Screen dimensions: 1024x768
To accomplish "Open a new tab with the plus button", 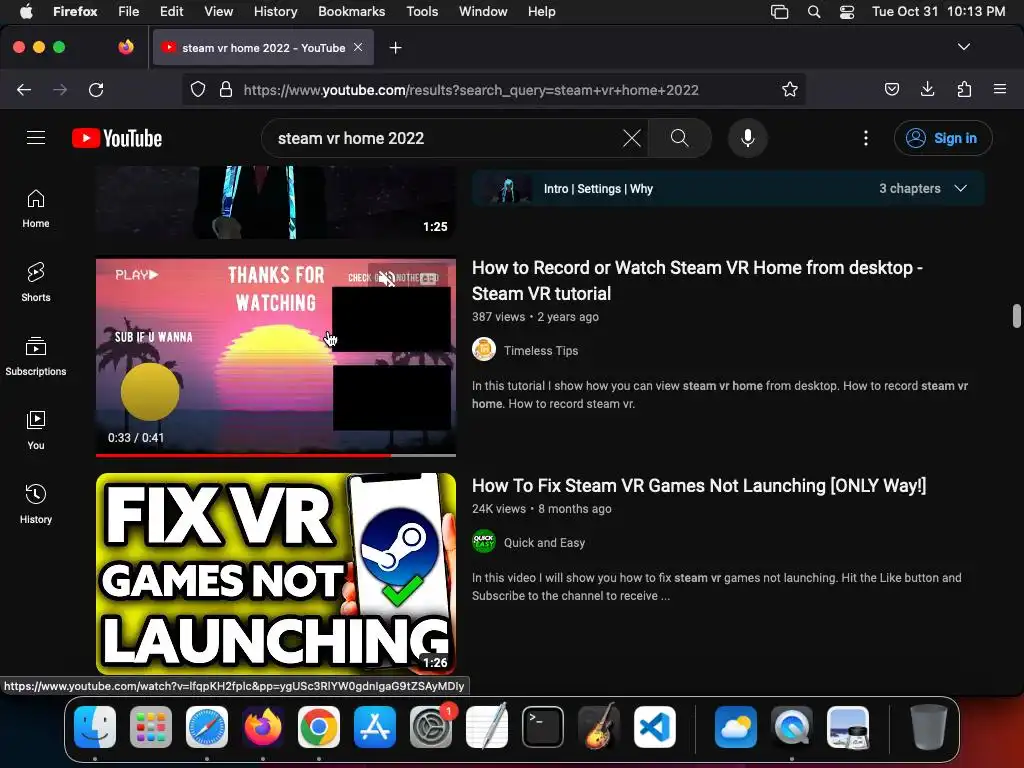I will pos(395,48).
